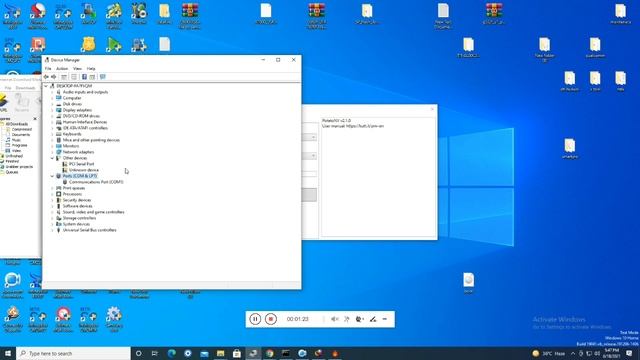Minimize the recording toolbar with dash icon
Screen dimensions: 640x360
point(384,319)
